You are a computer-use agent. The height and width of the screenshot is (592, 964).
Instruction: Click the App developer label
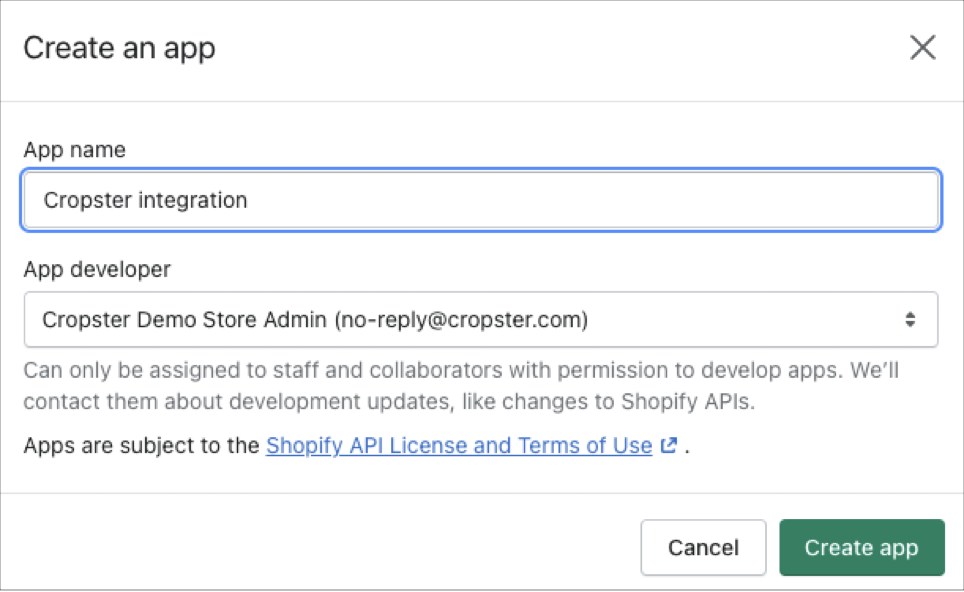tap(97, 269)
